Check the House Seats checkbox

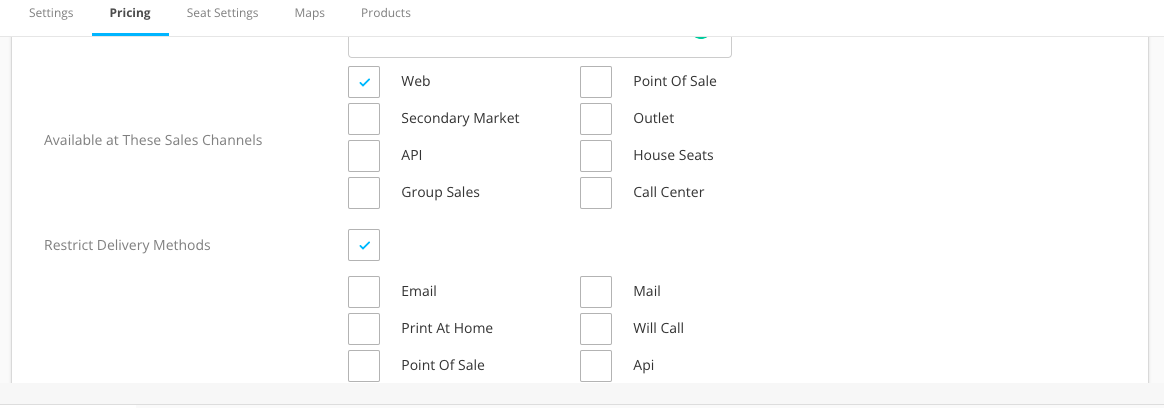(x=596, y=156)
